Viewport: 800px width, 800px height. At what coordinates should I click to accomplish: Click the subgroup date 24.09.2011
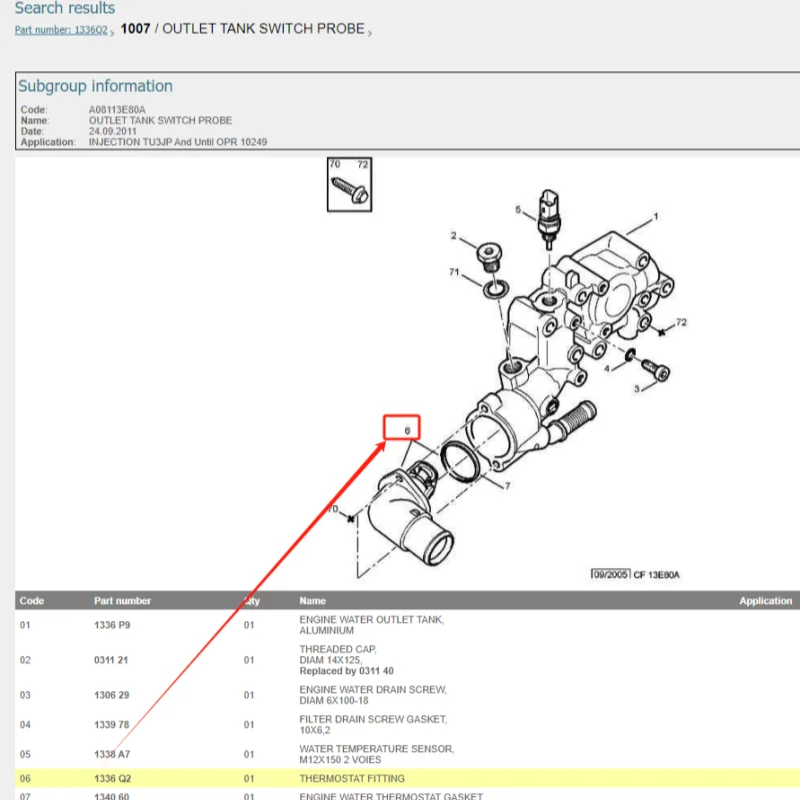113,131
